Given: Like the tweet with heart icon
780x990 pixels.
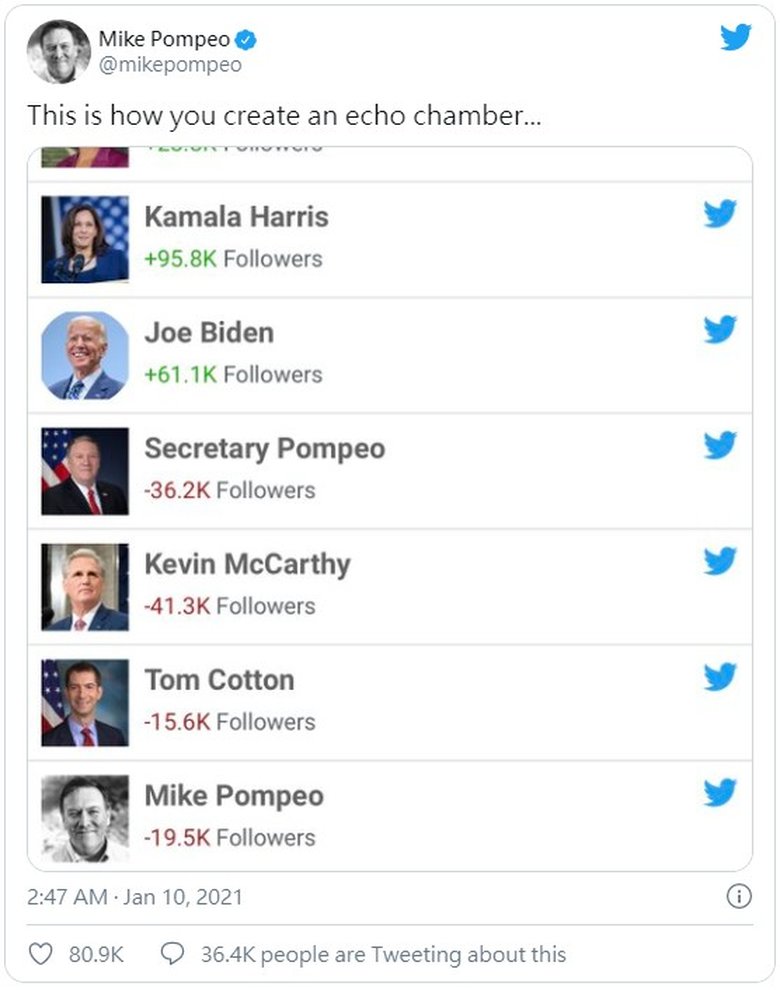Looking at the screenshot, I should 40,954.
